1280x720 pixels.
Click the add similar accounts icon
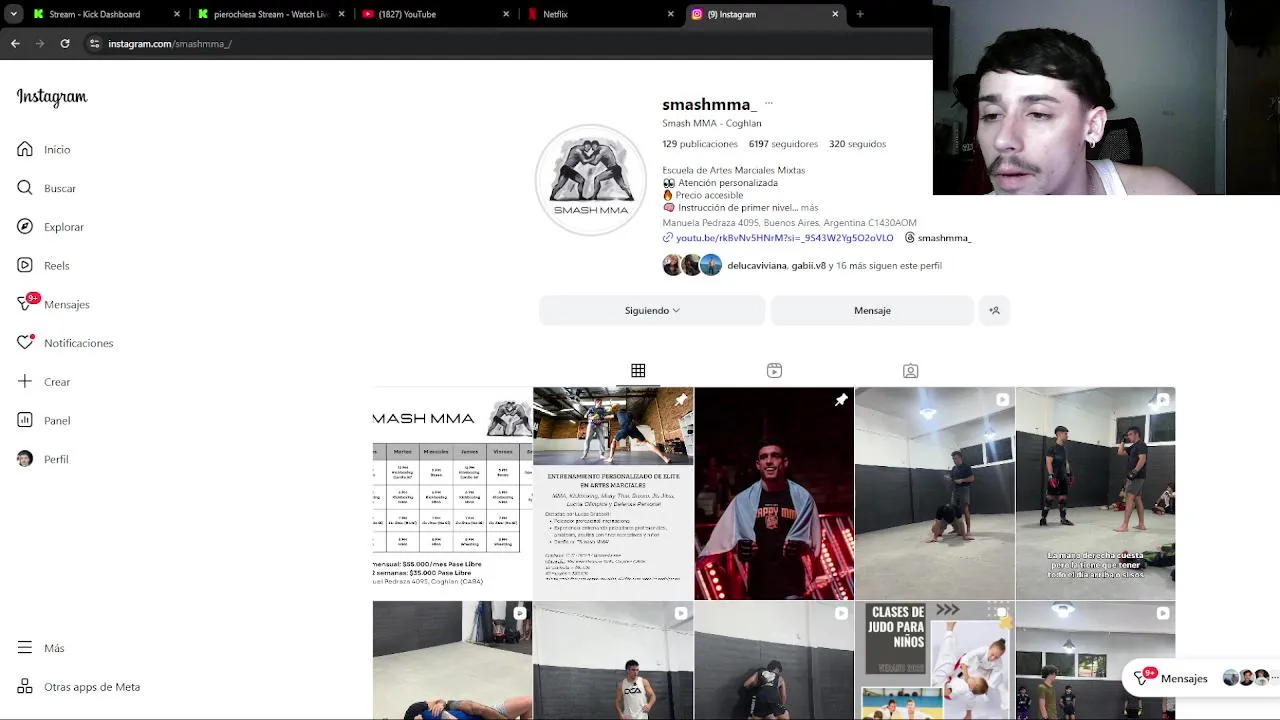click(x=994, y=311)
